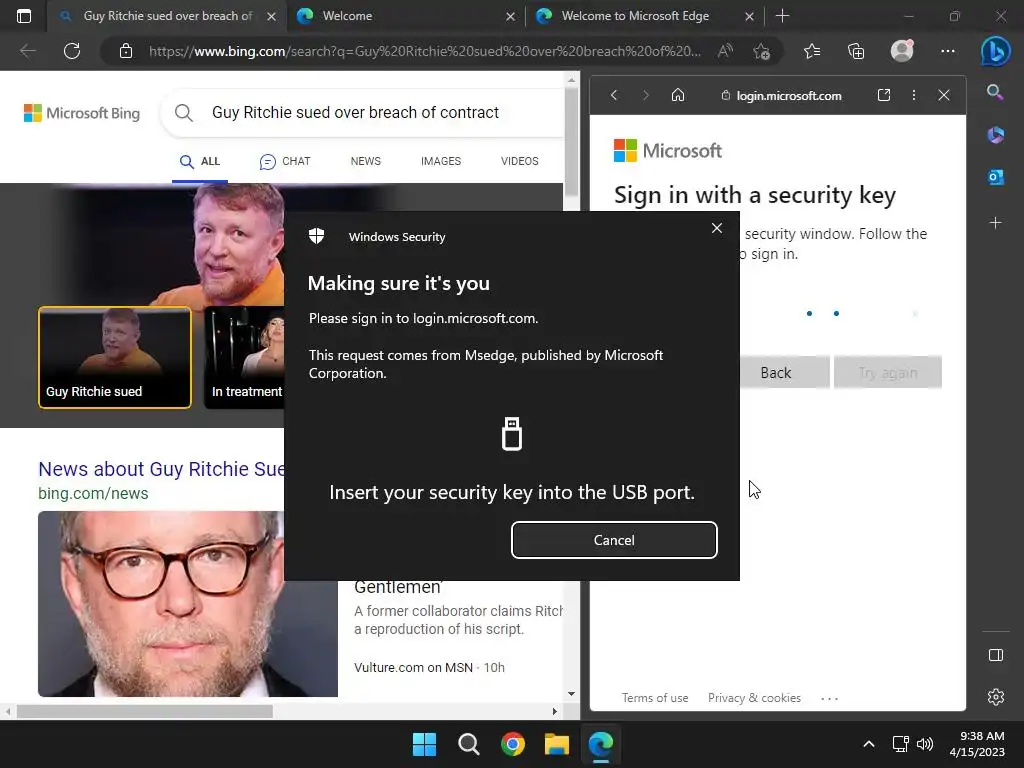
Task: Refresh the current Bing page
Action: [72, 51]
